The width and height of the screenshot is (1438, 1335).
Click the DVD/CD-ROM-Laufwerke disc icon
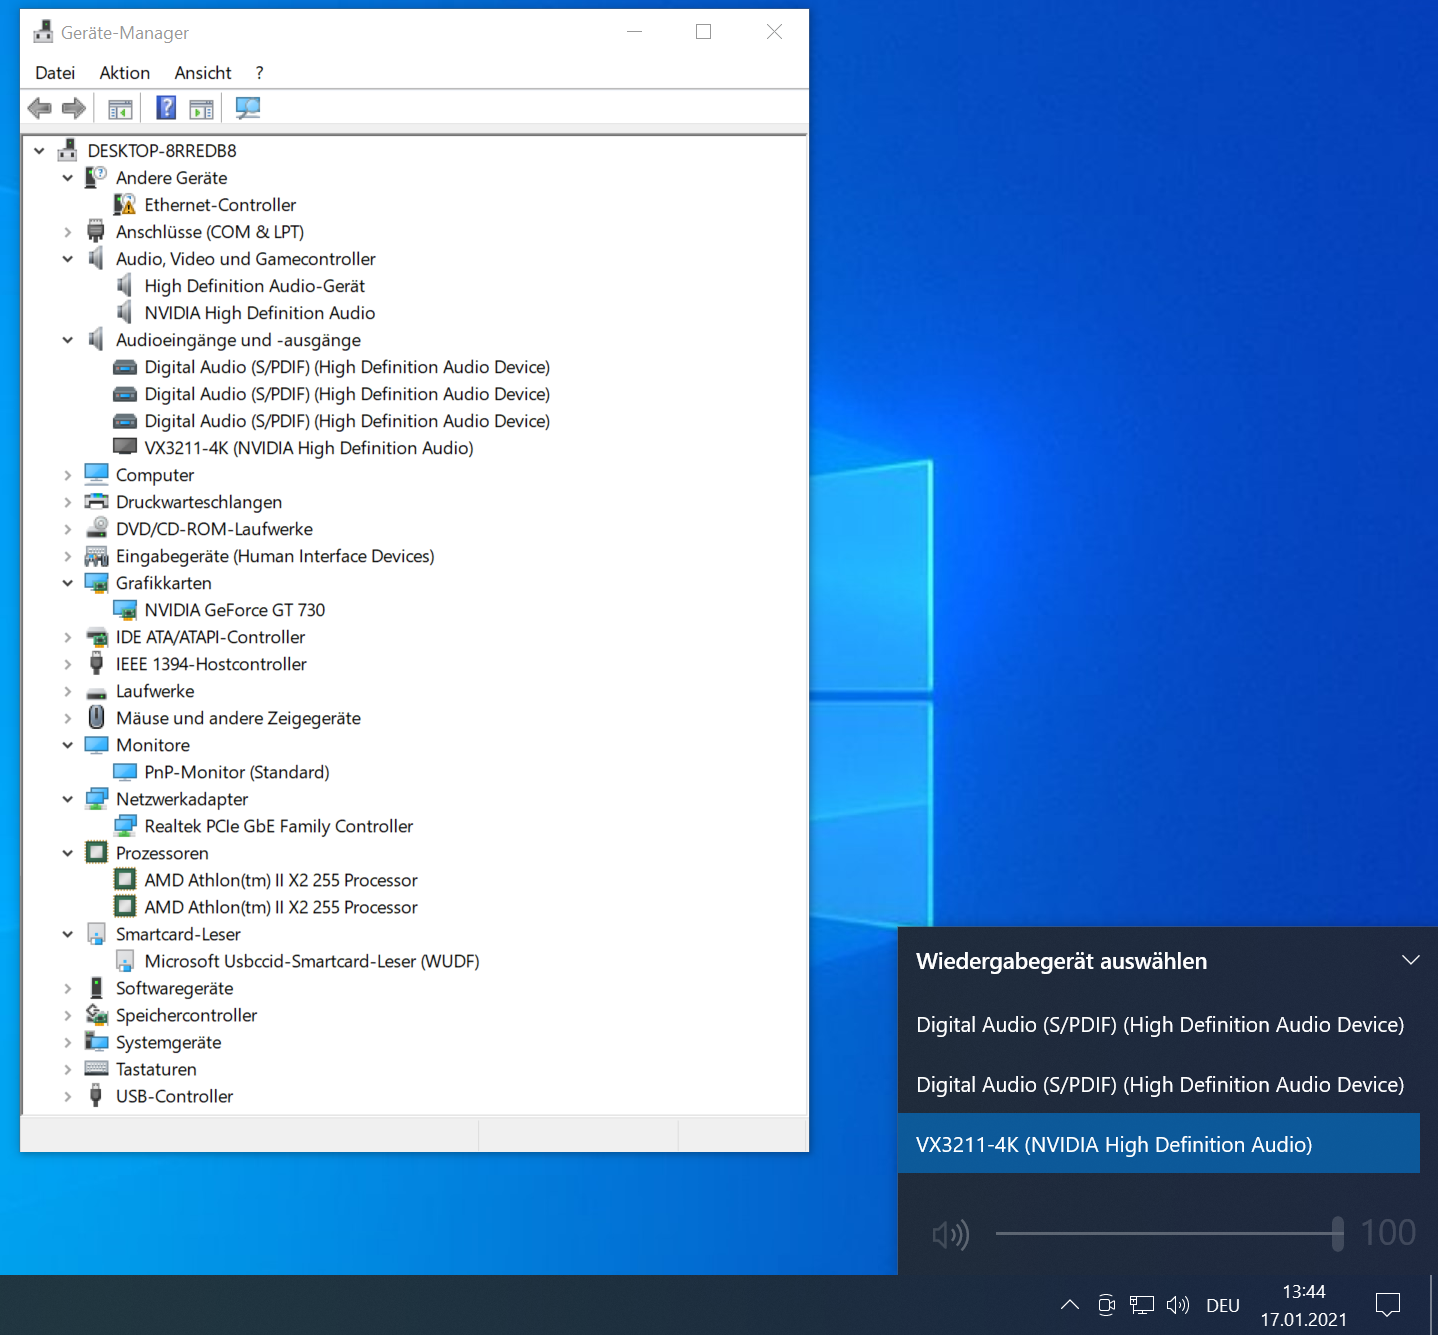click(97, 529)
